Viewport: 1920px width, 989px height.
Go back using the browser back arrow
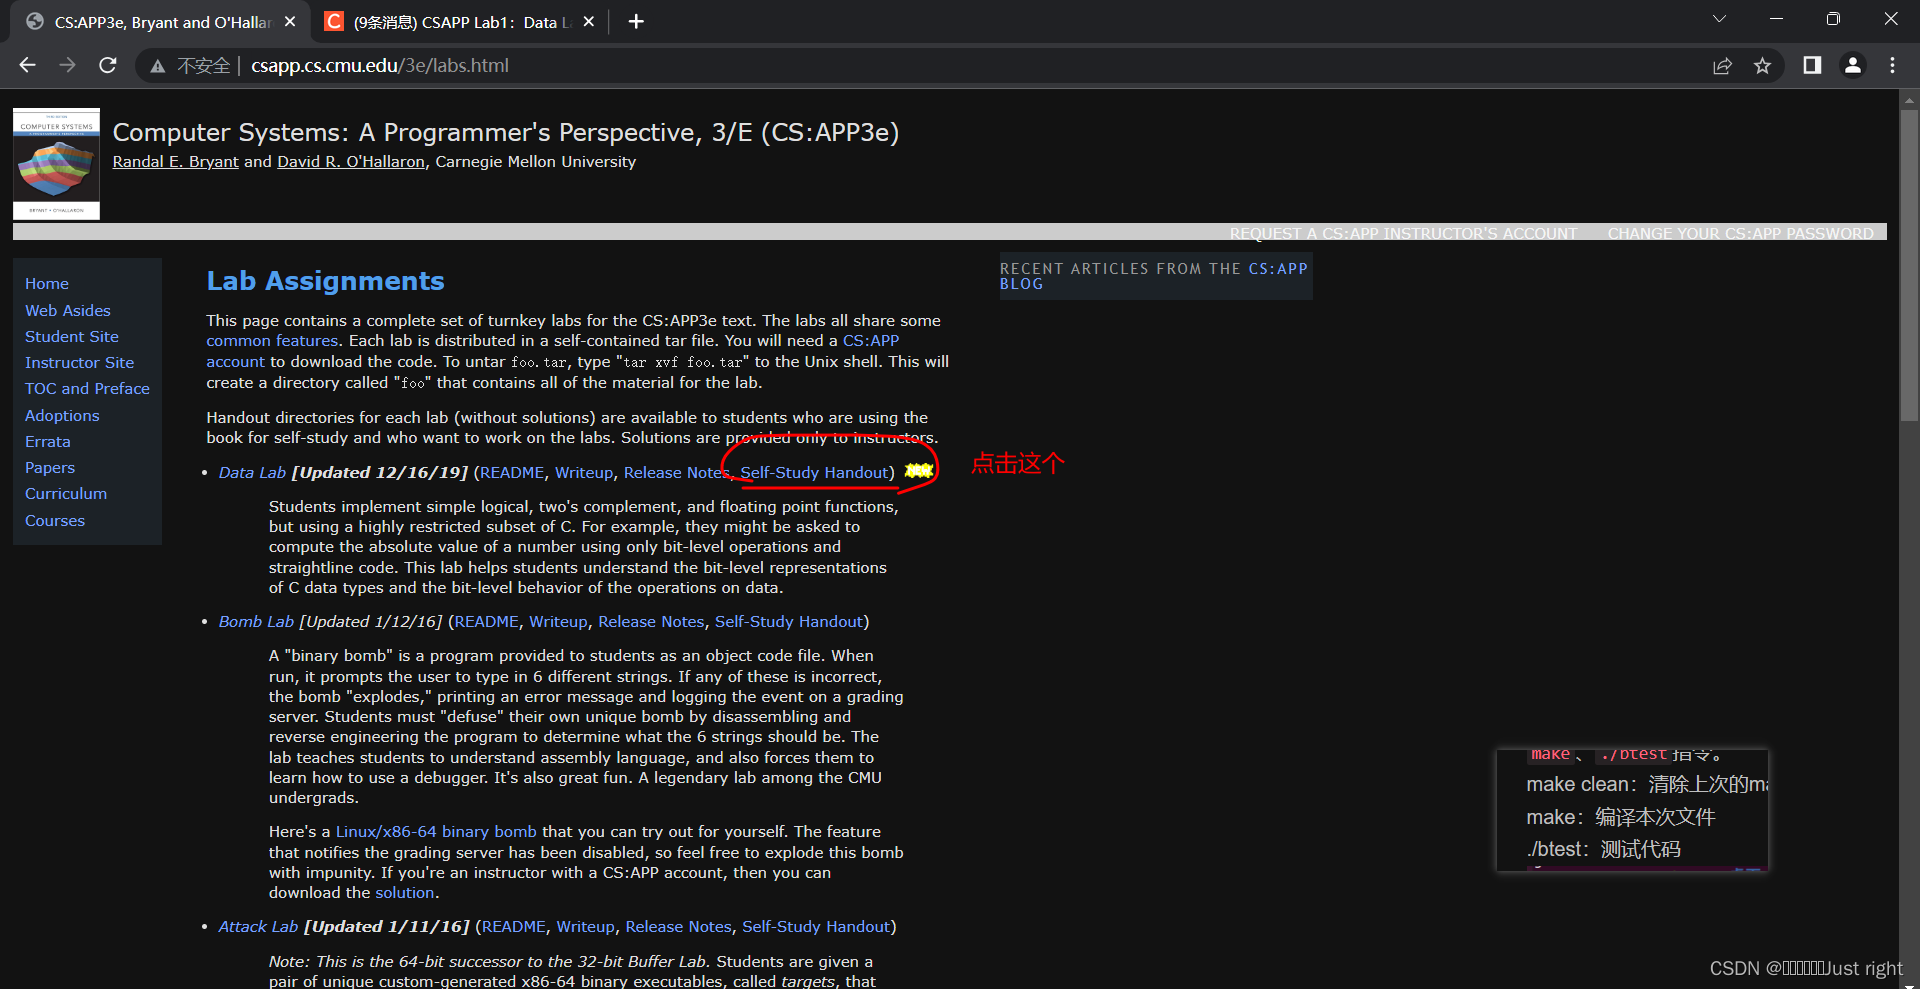point(27,65)
